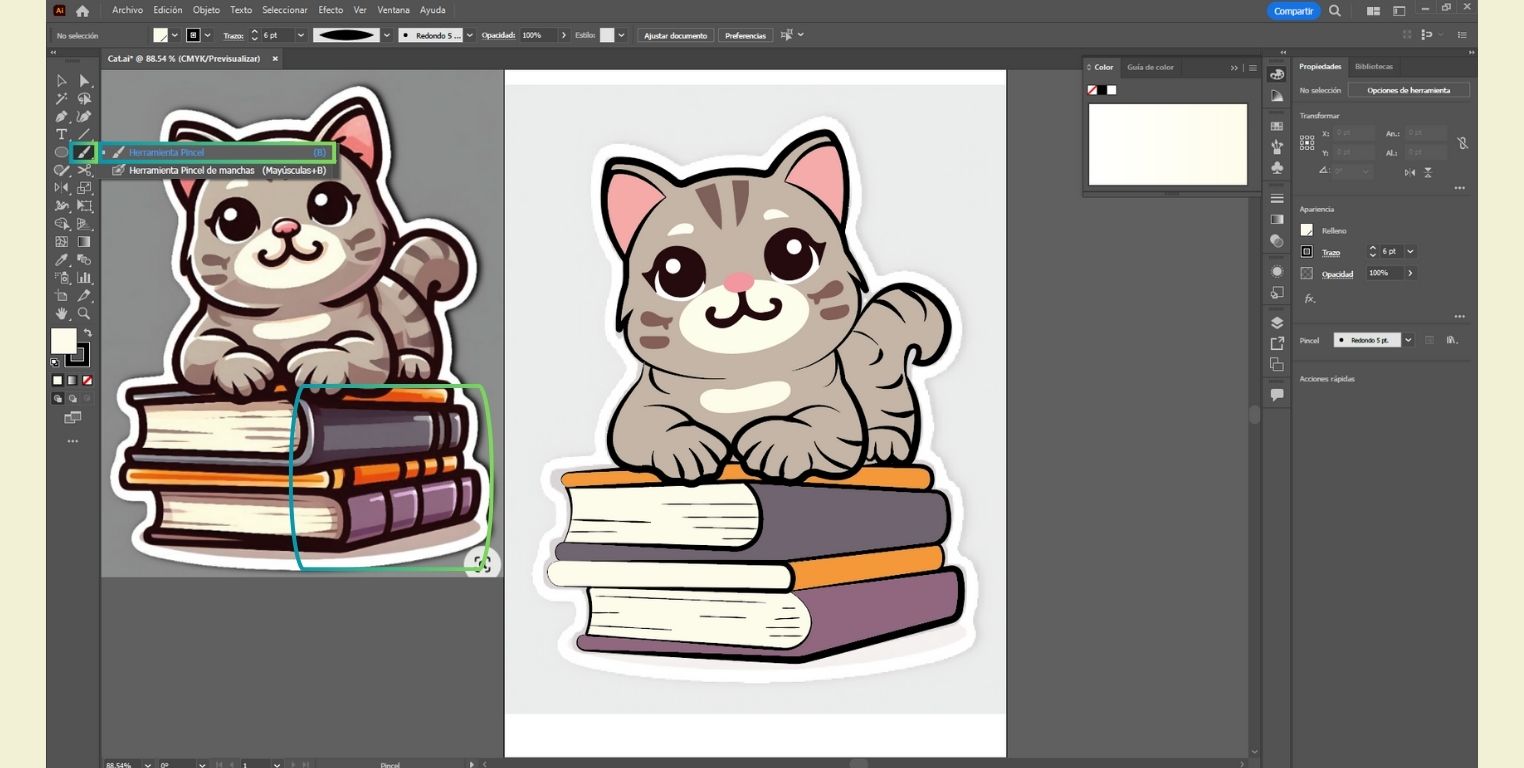Click the Compartir button
This screenshot has width=1524, height=768.
click(x=1293, y=11)
